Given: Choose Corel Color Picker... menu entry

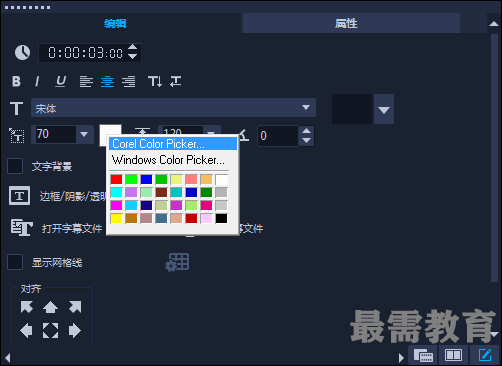Looking at the screenshot, I should pyautogui.click(x=173, y=144).
